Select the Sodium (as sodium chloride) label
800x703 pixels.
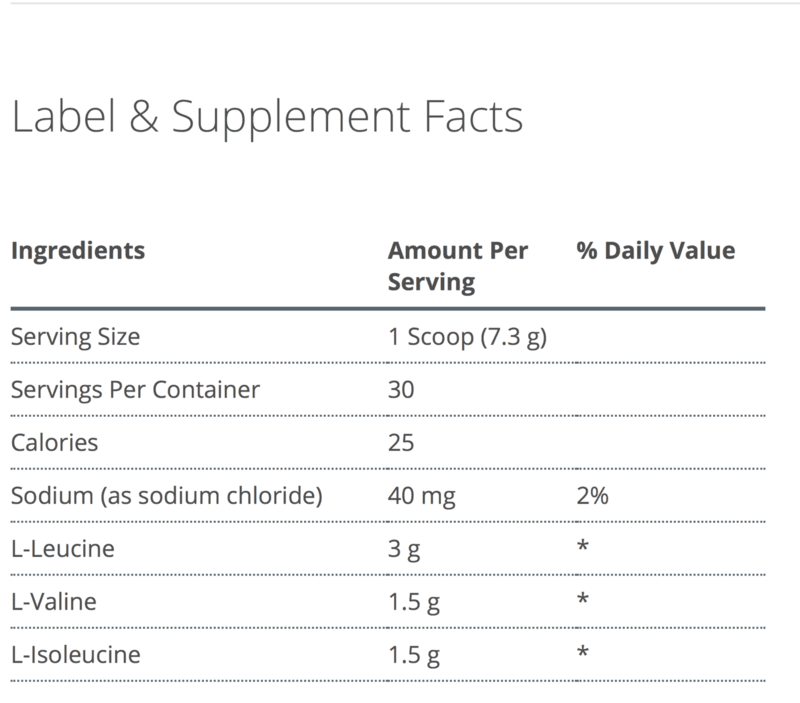tap(166, 493)
